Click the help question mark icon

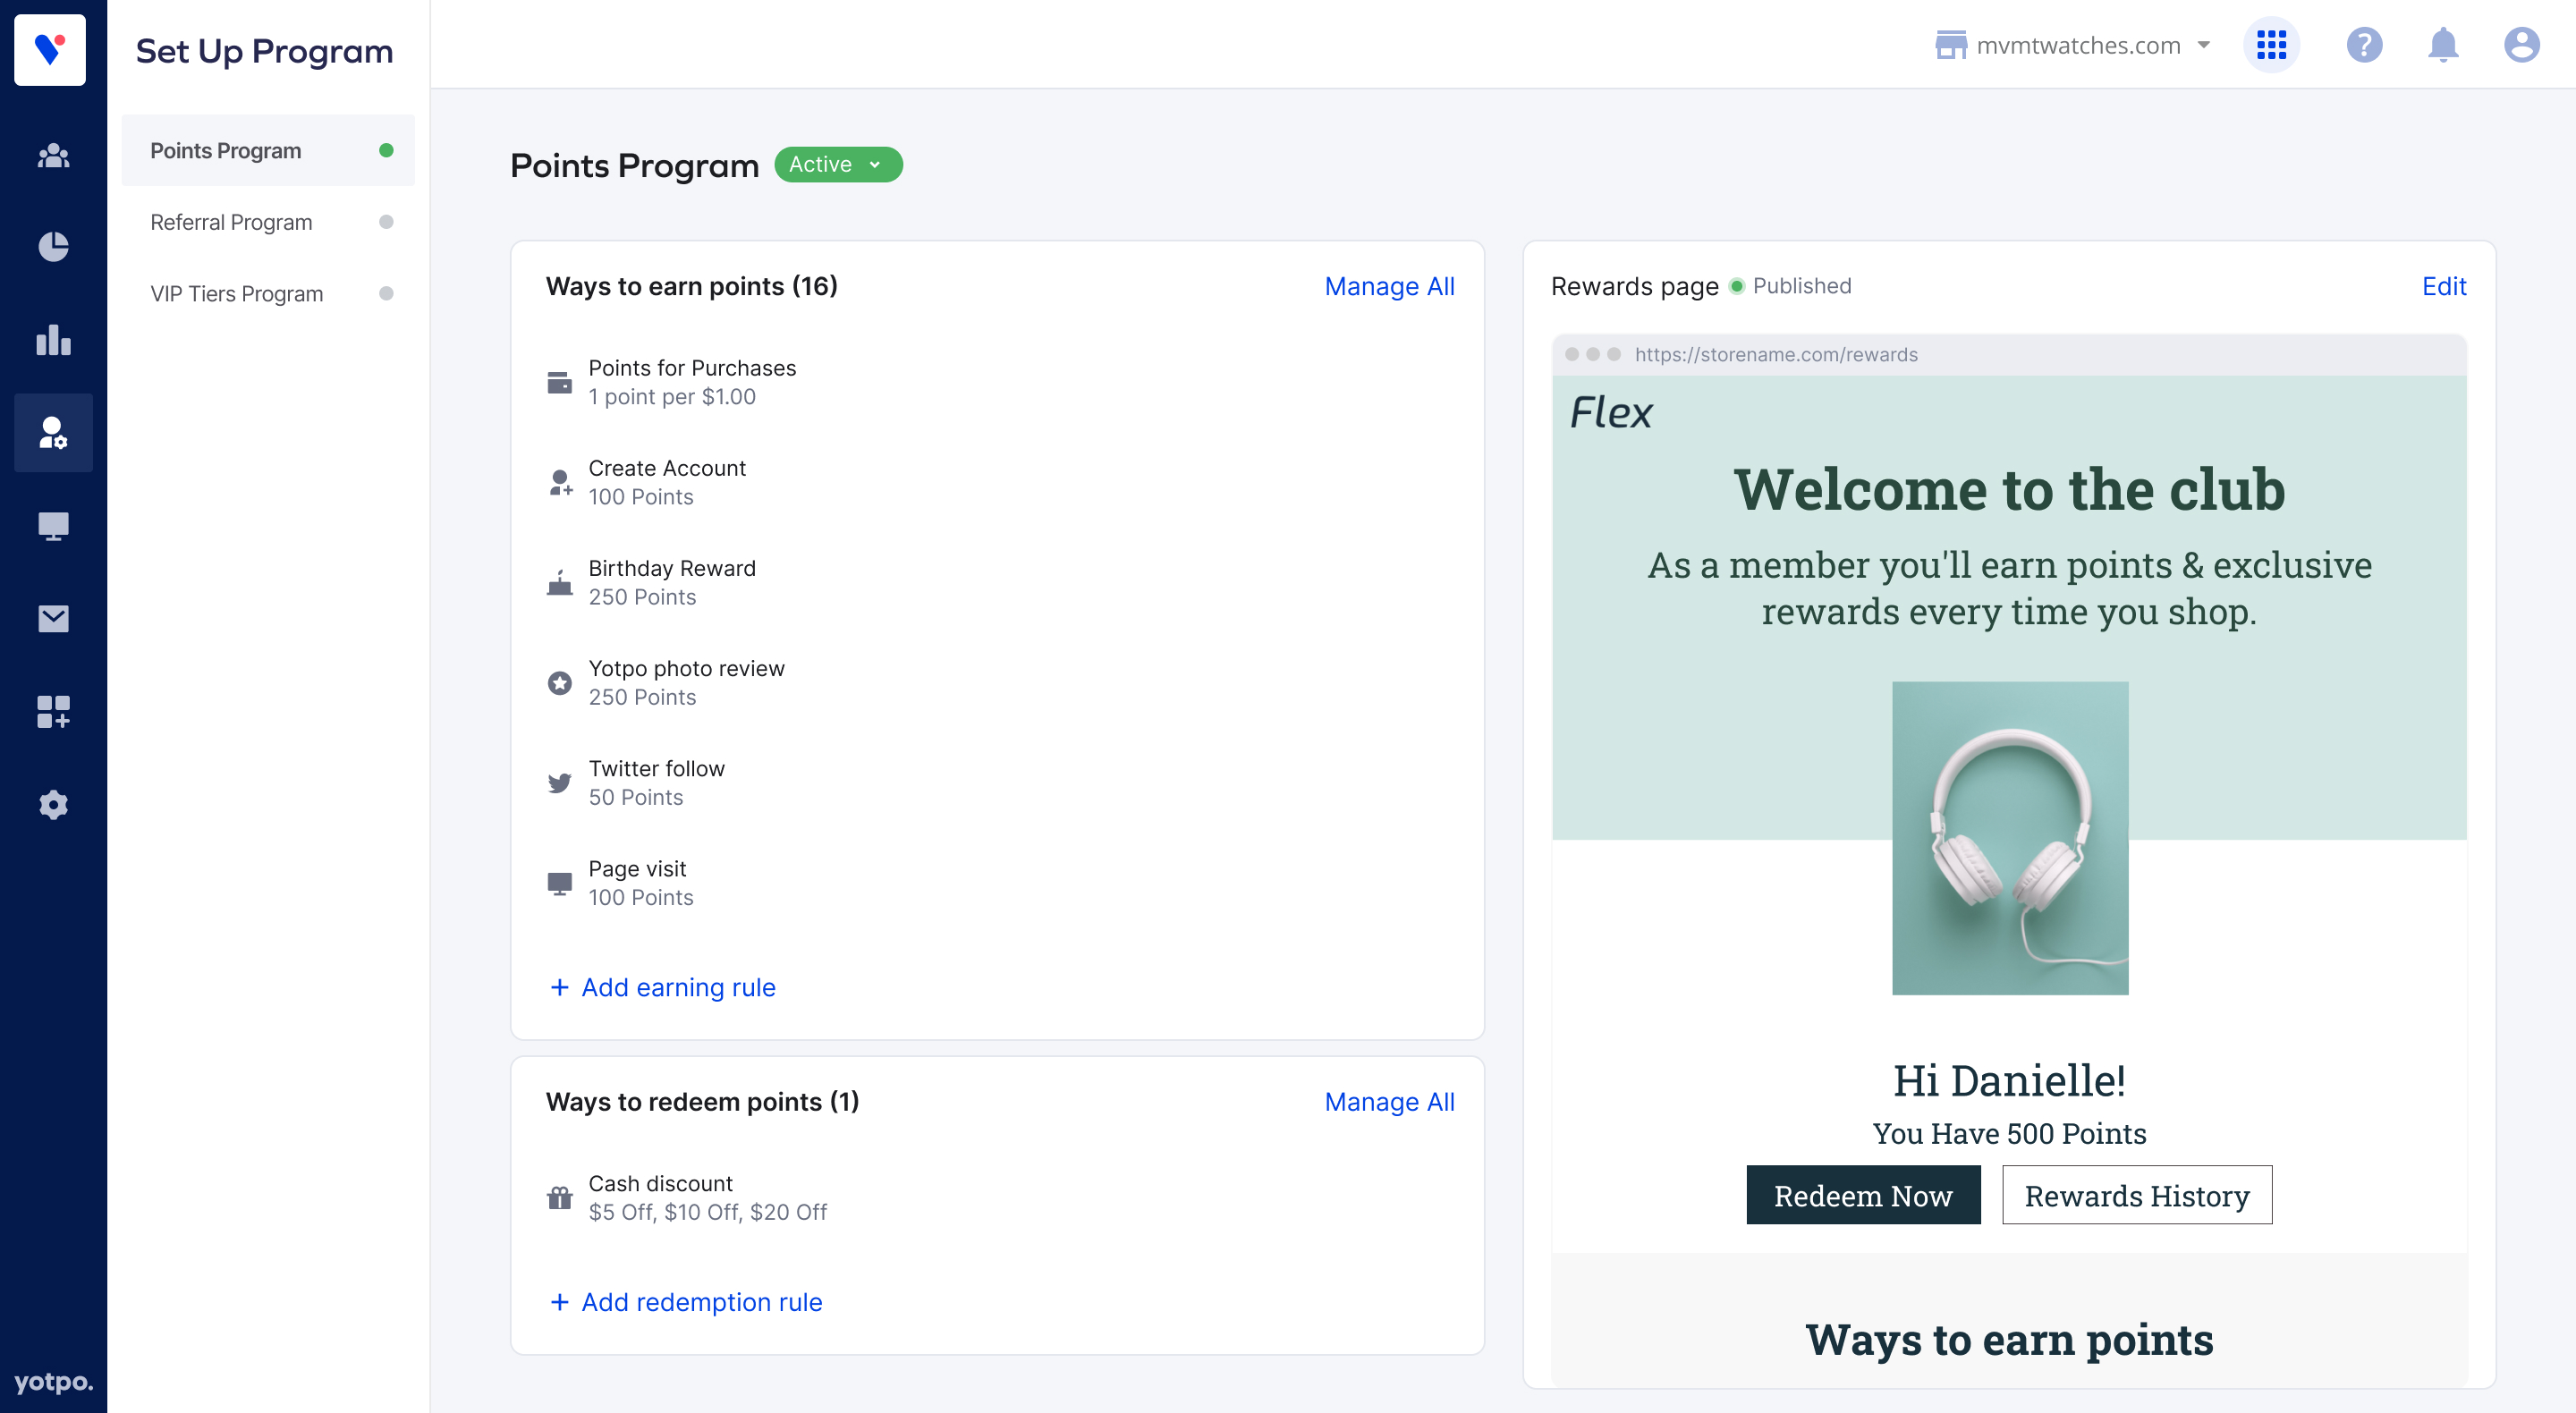tap(2363, 45)
